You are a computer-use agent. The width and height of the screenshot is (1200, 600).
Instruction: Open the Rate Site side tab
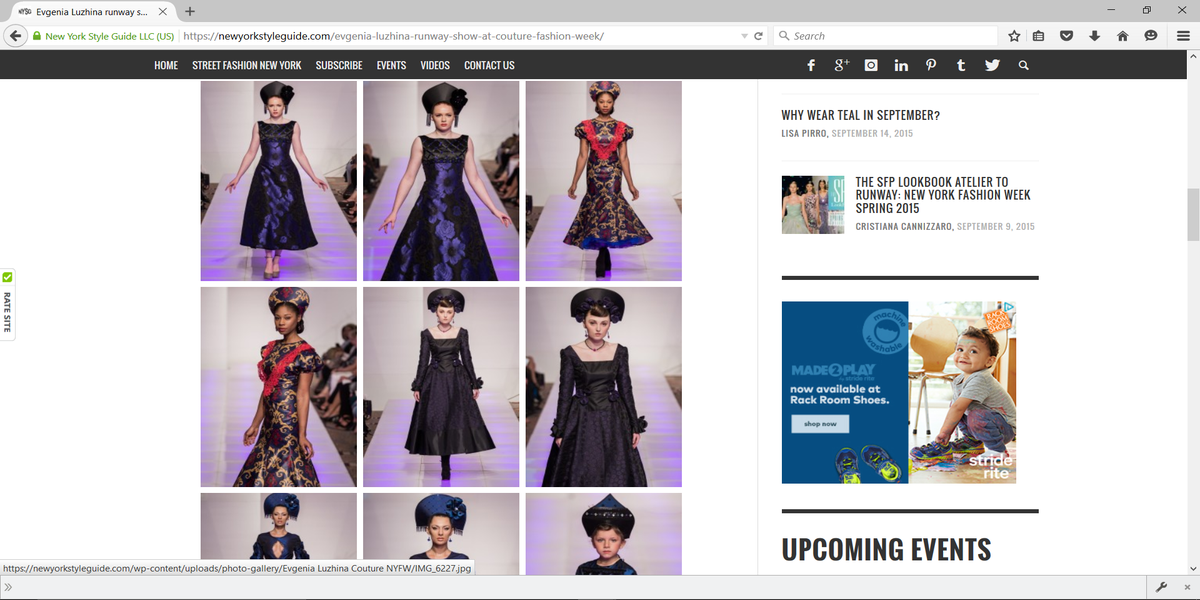coord(7,305)
